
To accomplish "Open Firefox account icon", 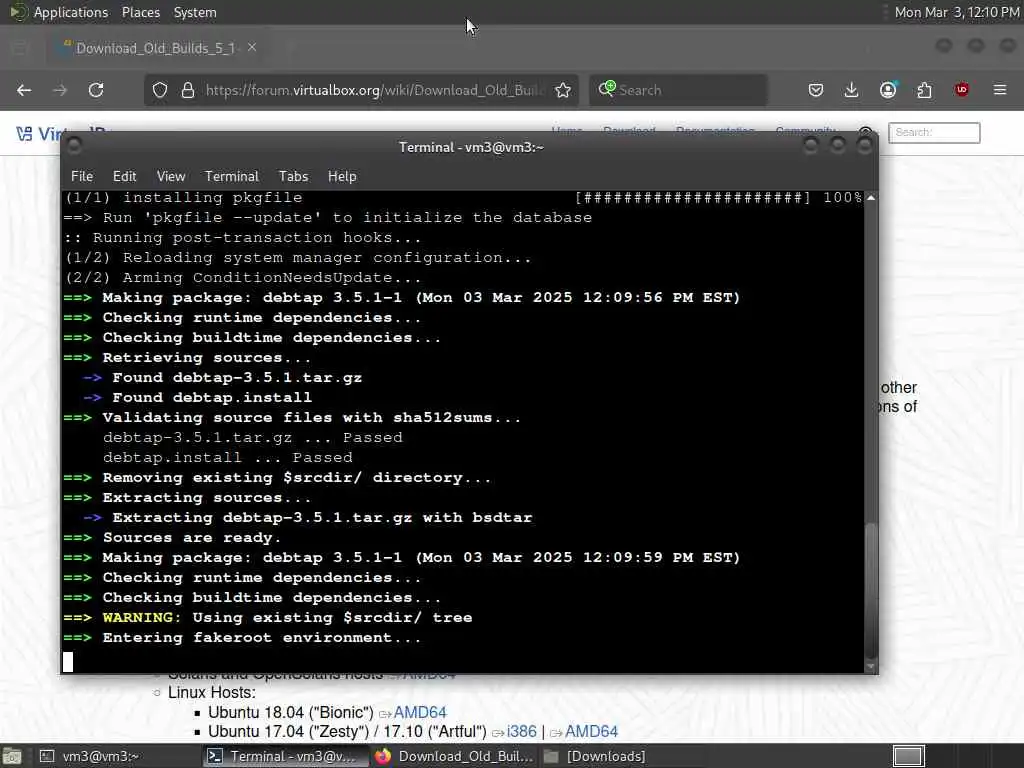I will [888, 90].
